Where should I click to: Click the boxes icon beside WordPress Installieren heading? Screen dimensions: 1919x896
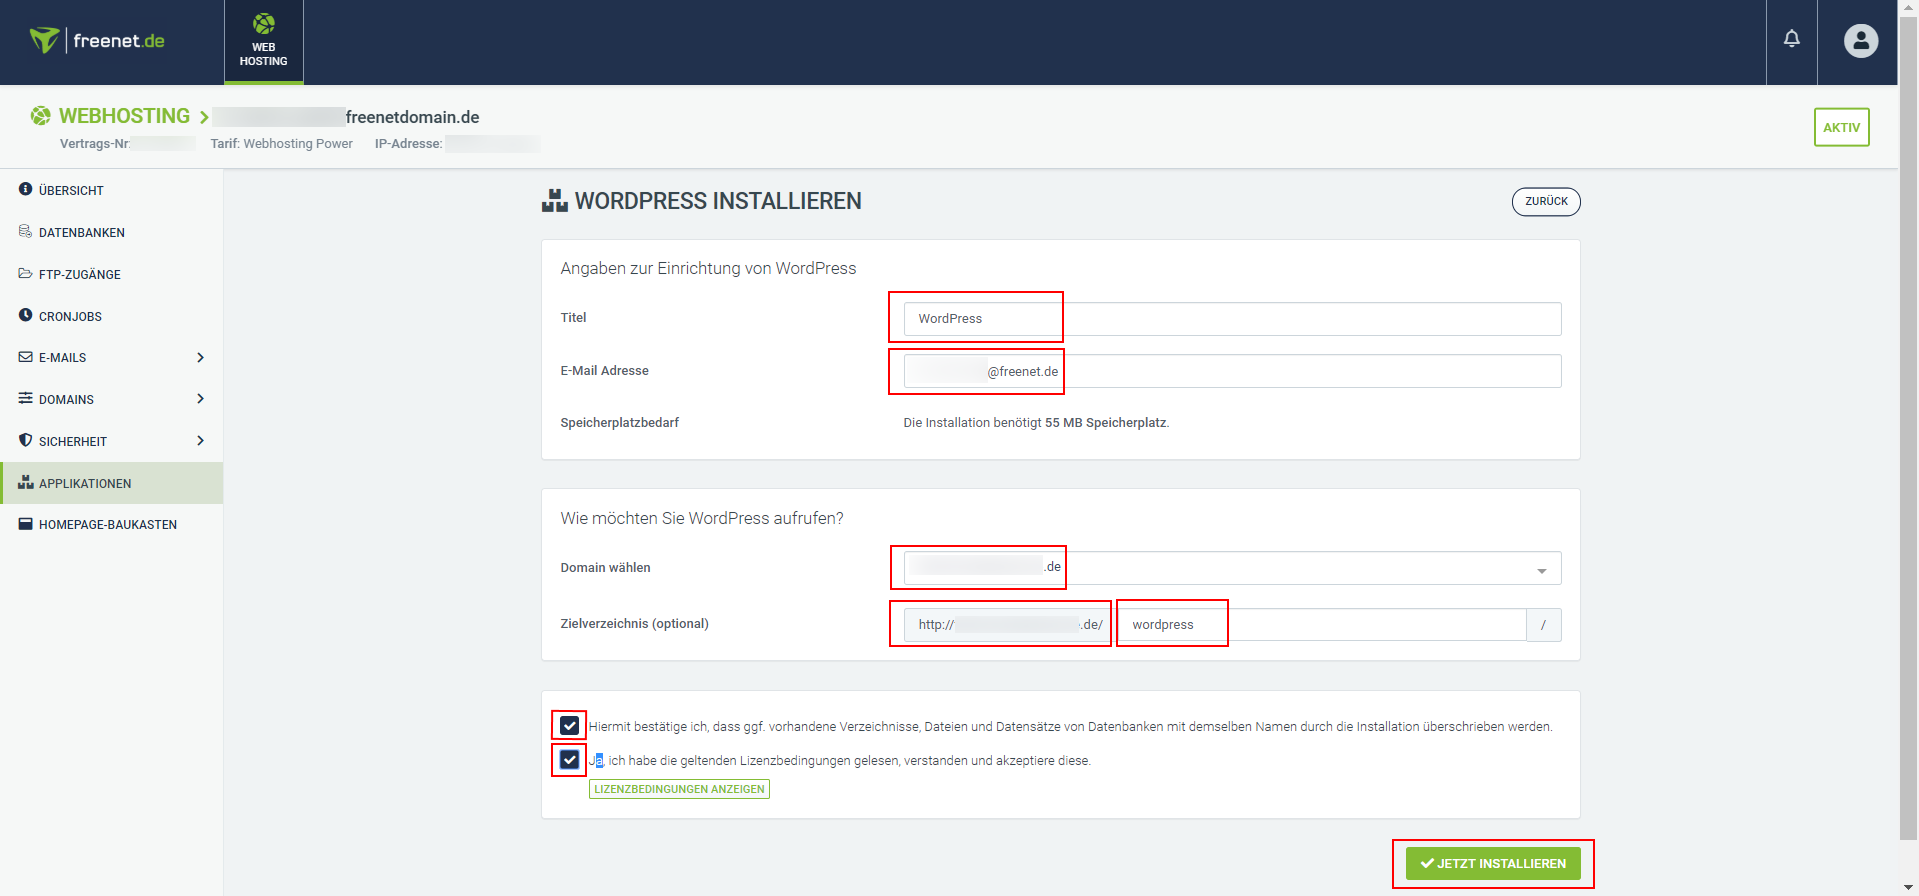[555, 201]
